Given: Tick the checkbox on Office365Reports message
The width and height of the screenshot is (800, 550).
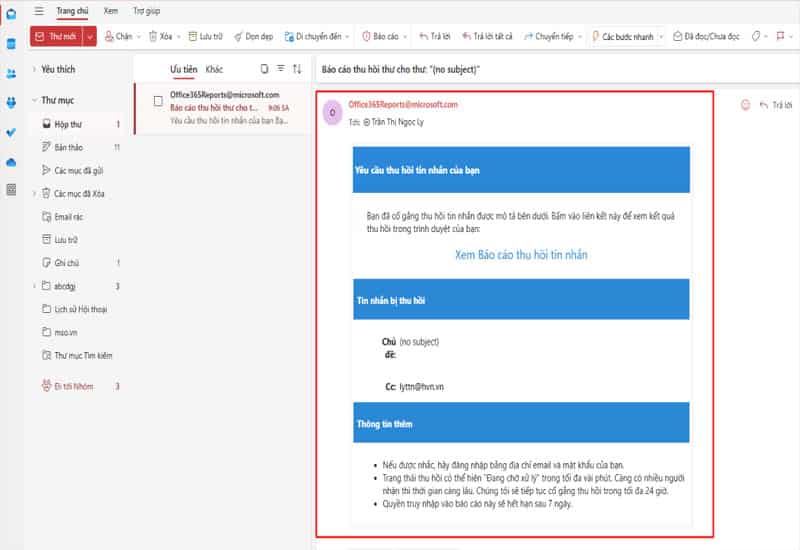Looking at the screenshot, I should [x=158, y=101].
